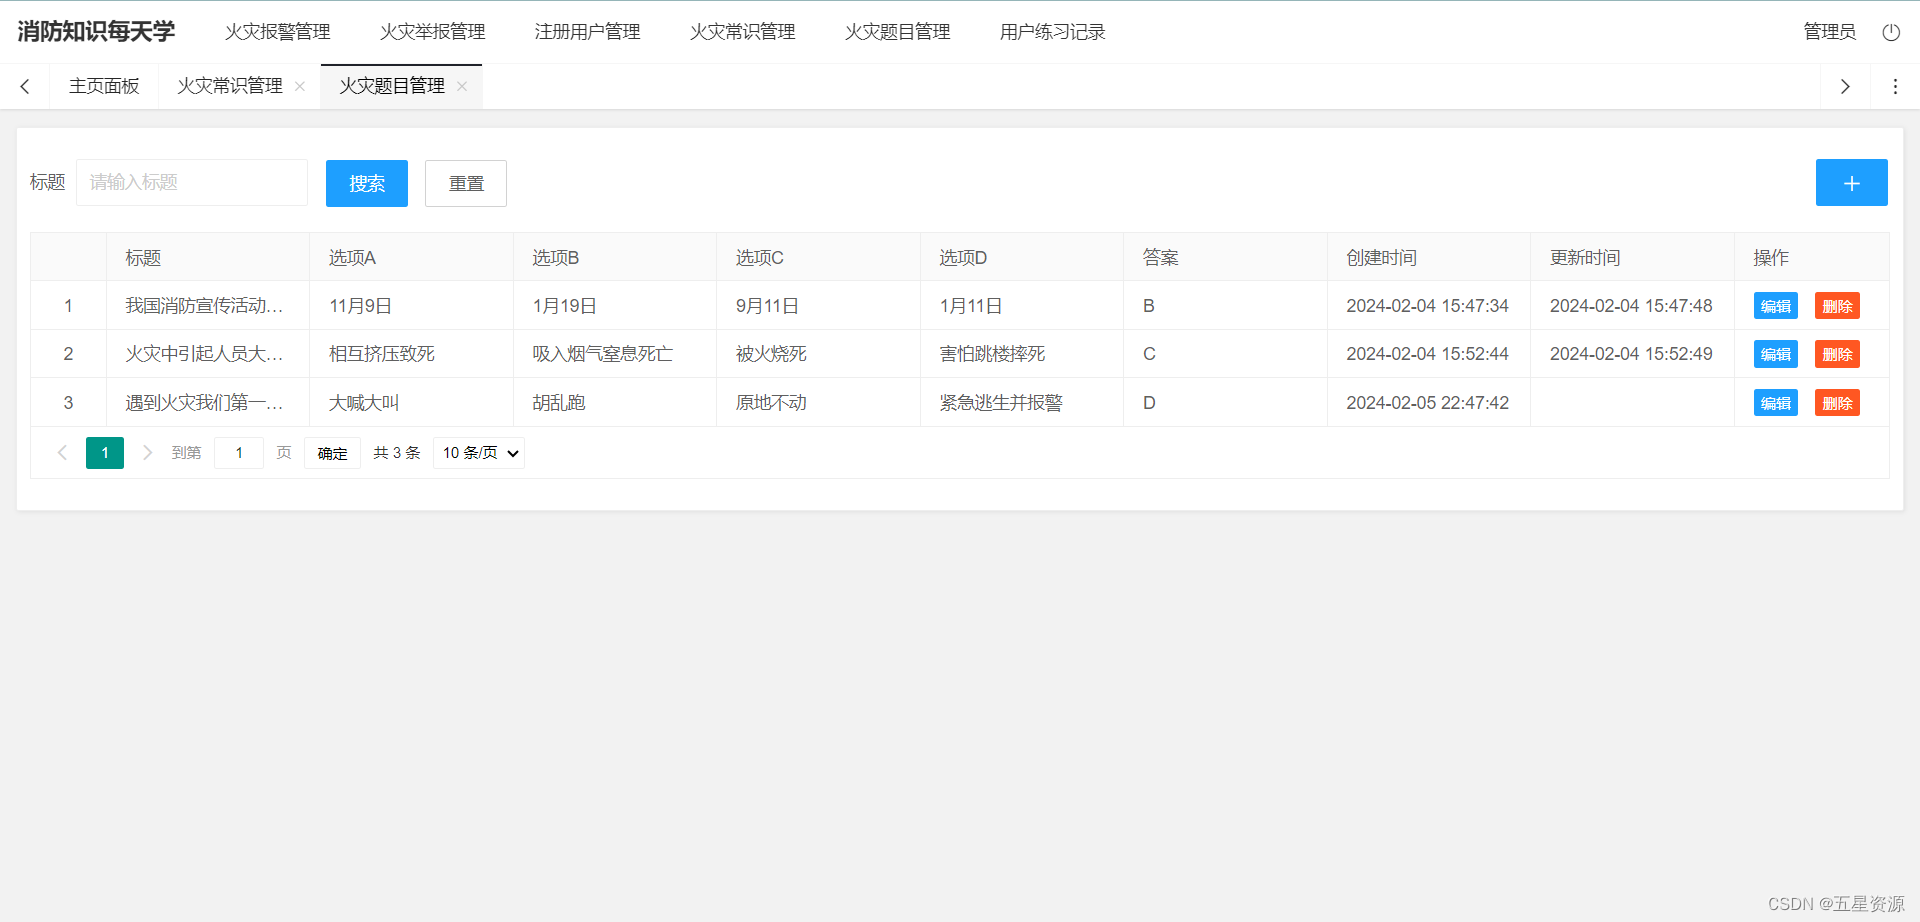
Task: Open the 火灾报警管理 menu
Action: (278, 32)
